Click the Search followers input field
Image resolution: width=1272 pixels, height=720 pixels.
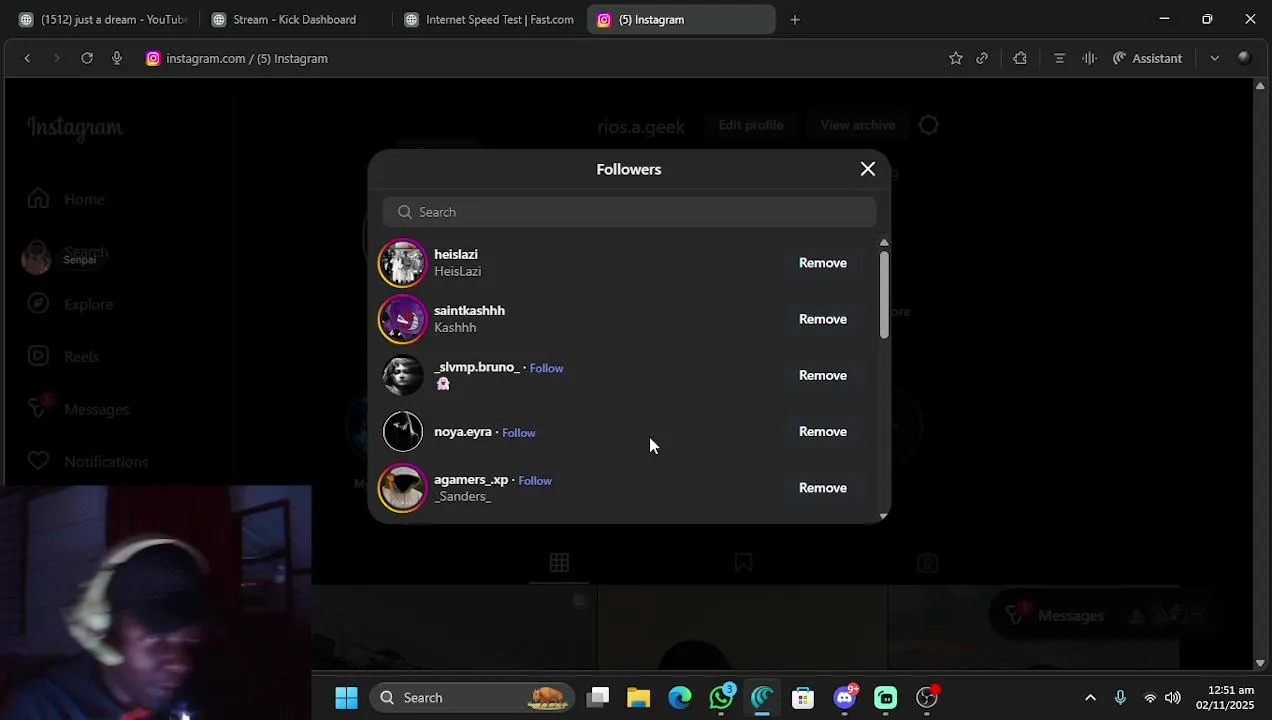(629, 212)
